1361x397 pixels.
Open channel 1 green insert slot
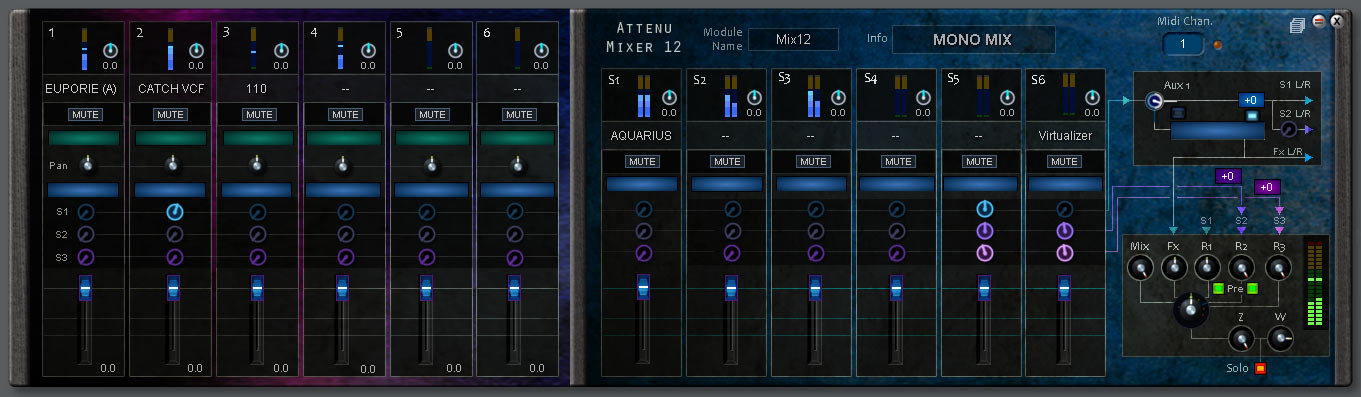(x=84, y=139)
